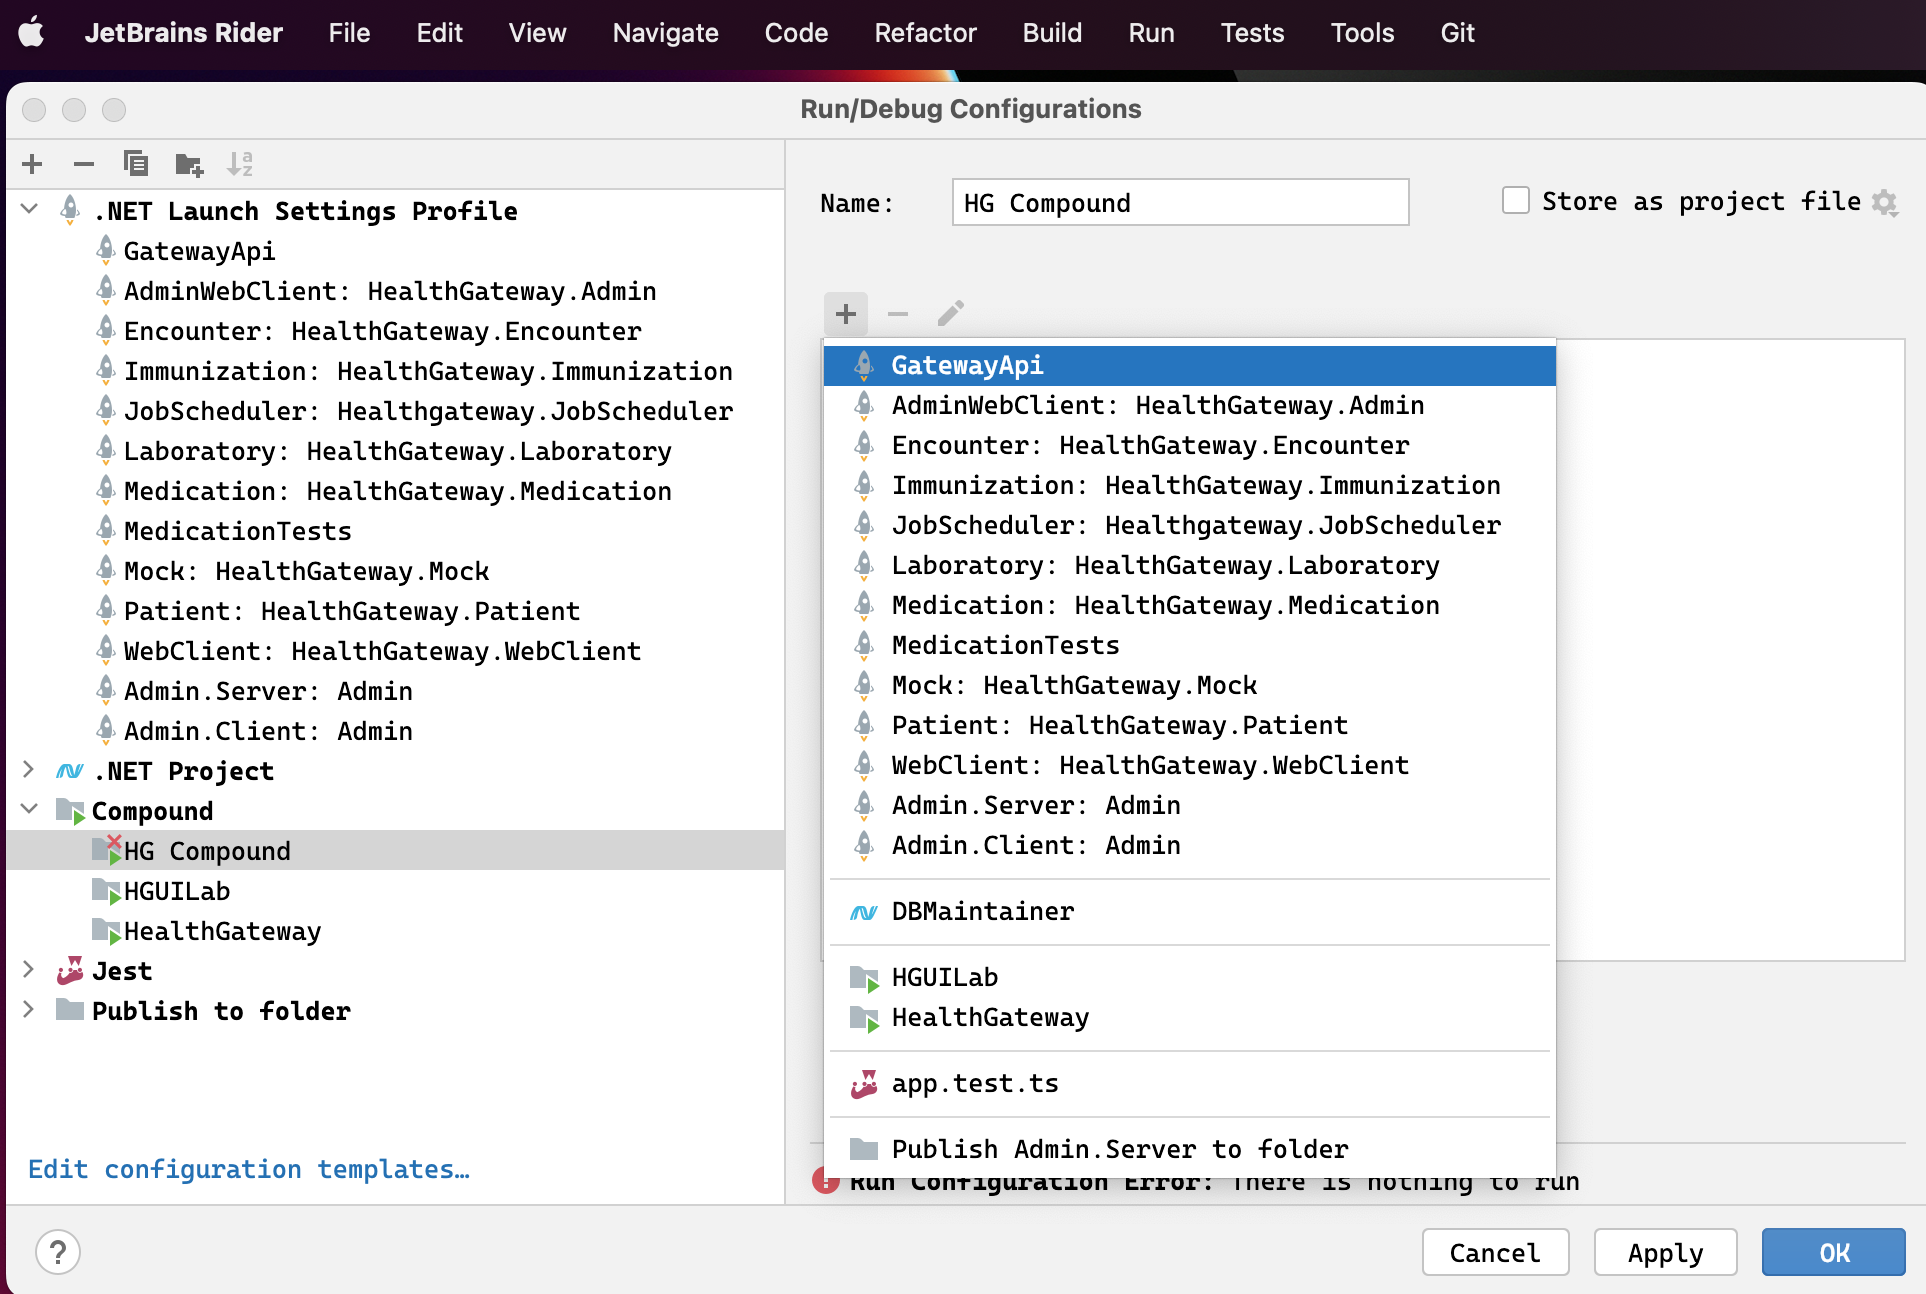Click the .NET Project category icon
This screenshot has width=1926, height=1294.
(x=69, y=771)
